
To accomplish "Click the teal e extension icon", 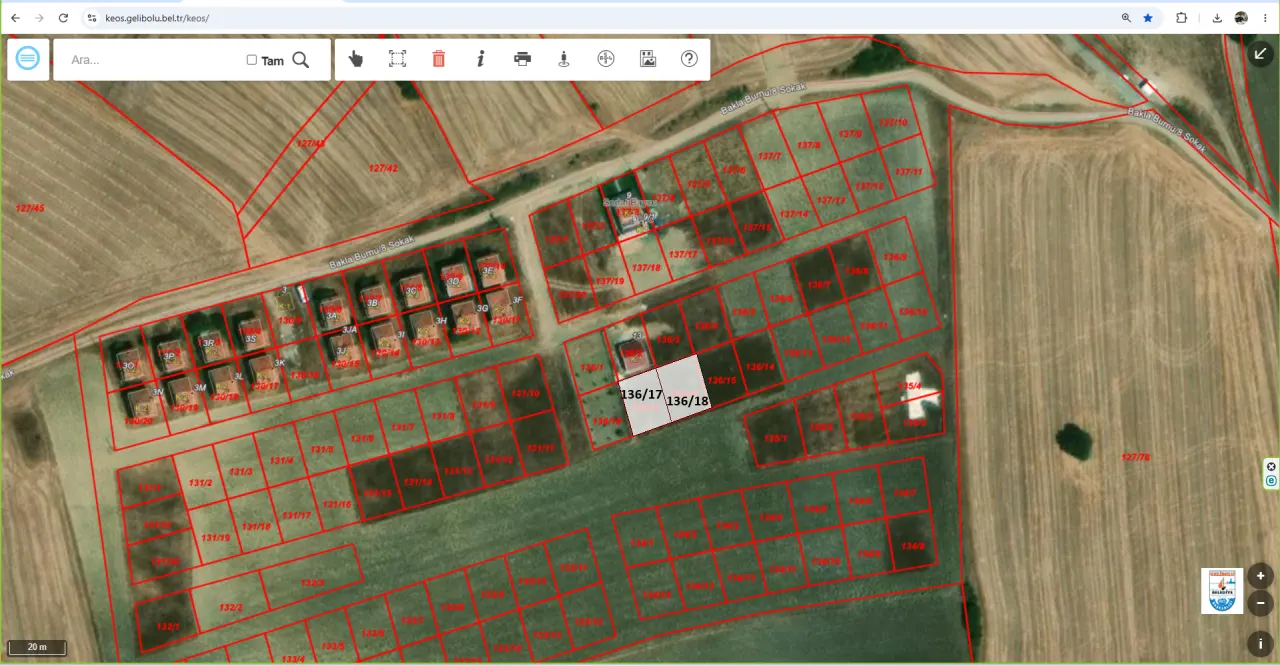I will tap(1271, 481).
